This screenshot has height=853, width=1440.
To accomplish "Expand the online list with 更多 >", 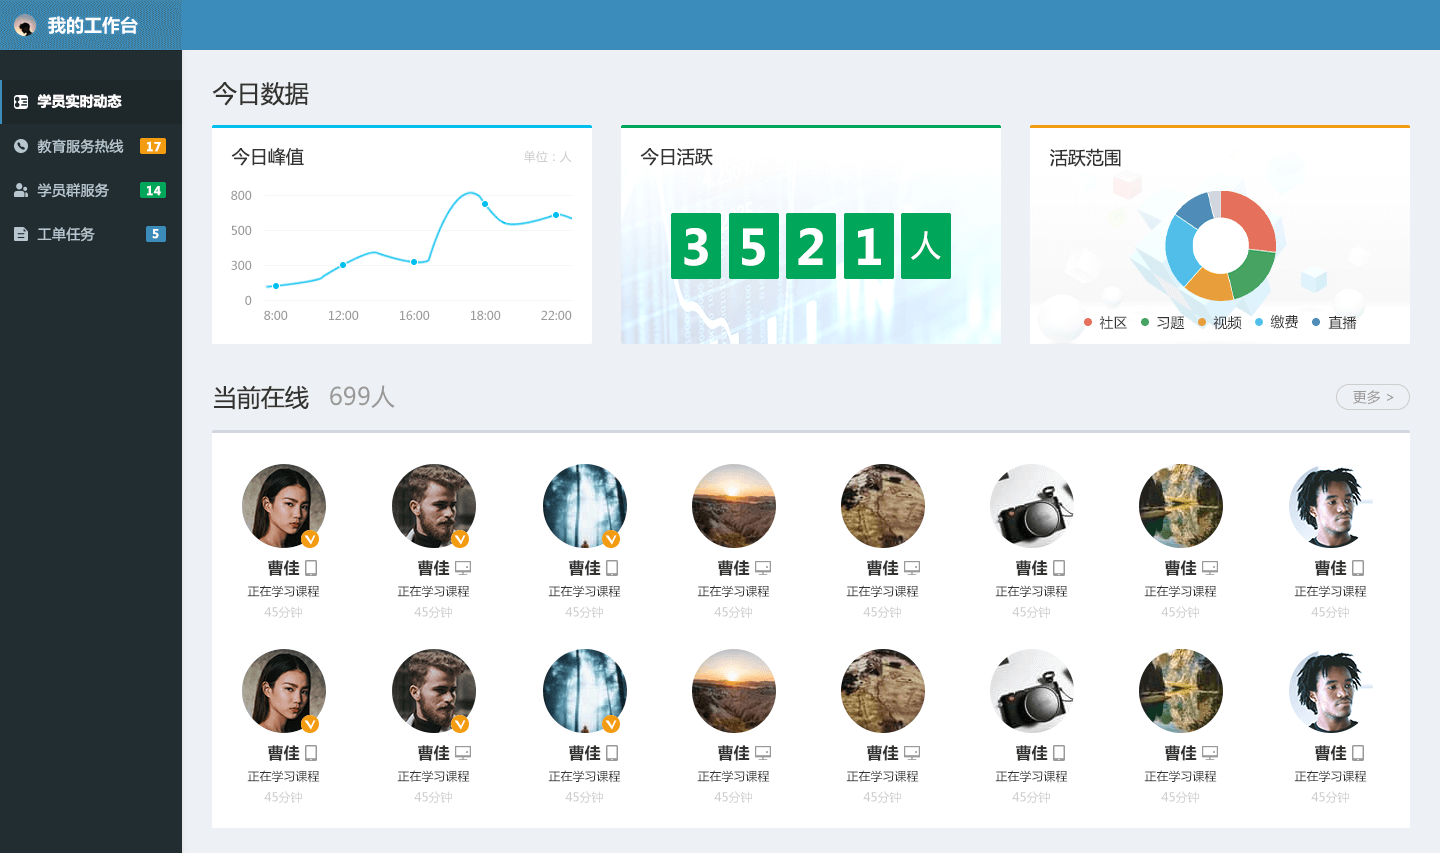I will tap(1372, 397).
